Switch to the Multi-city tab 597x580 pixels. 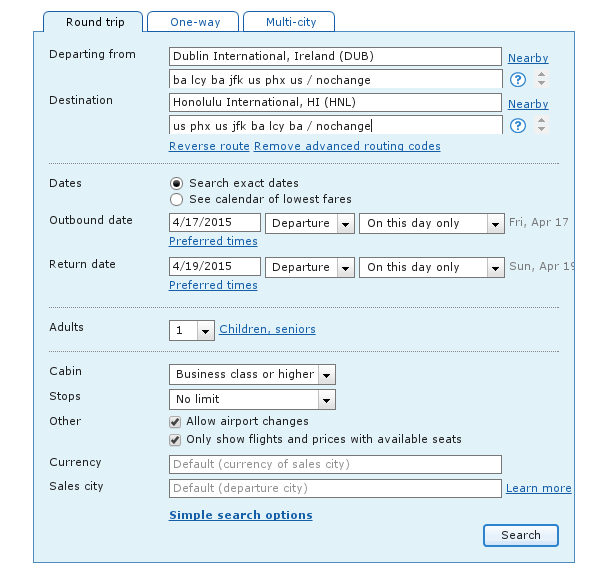pos(289,22)
